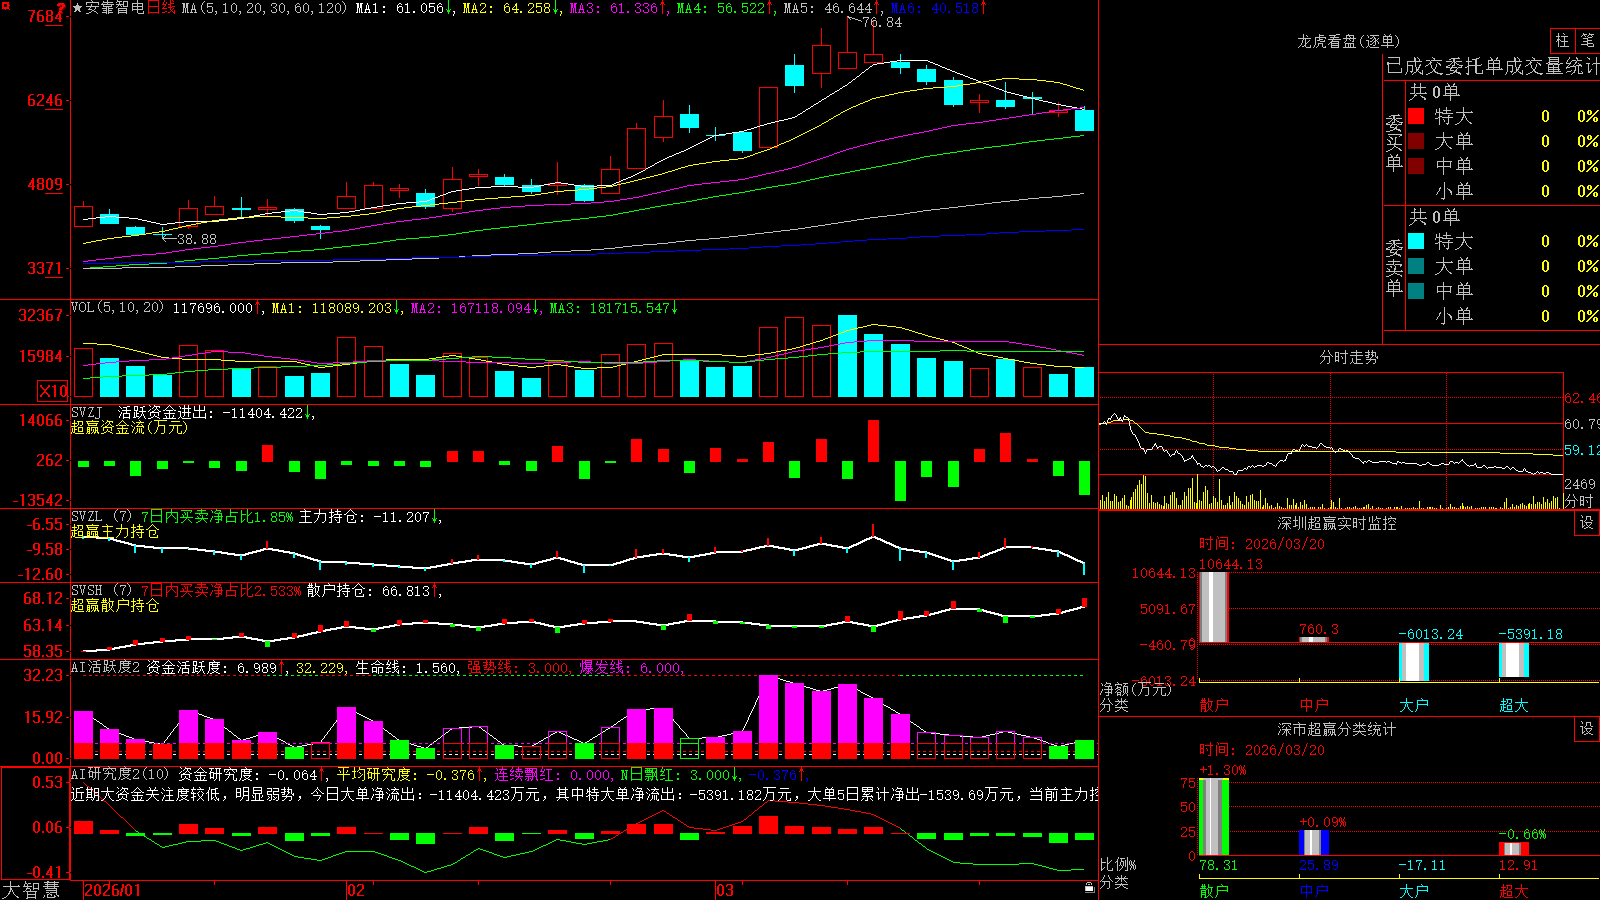1600x900 pixels.
Task: Click the MA(5,10,20,30,60,120) parameter label
Action: click(264, 8)
